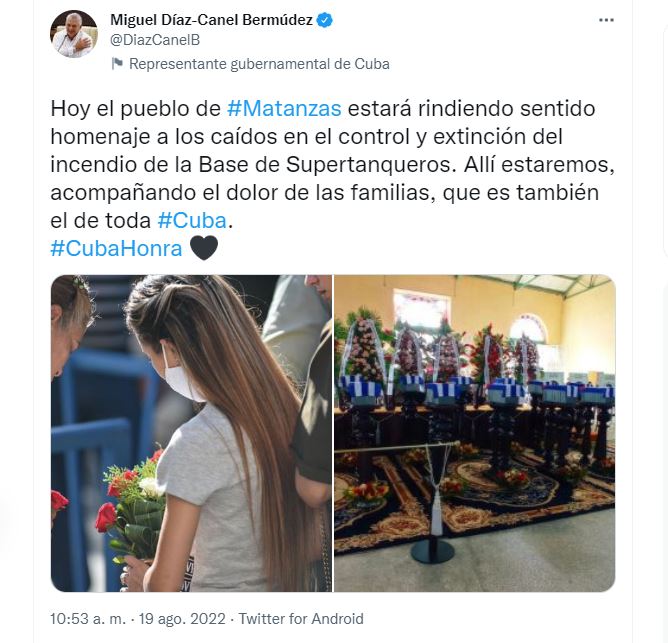
Task: Open the #Matanzas hashtag
Action: pyautogui.click(x=284, y=108)
